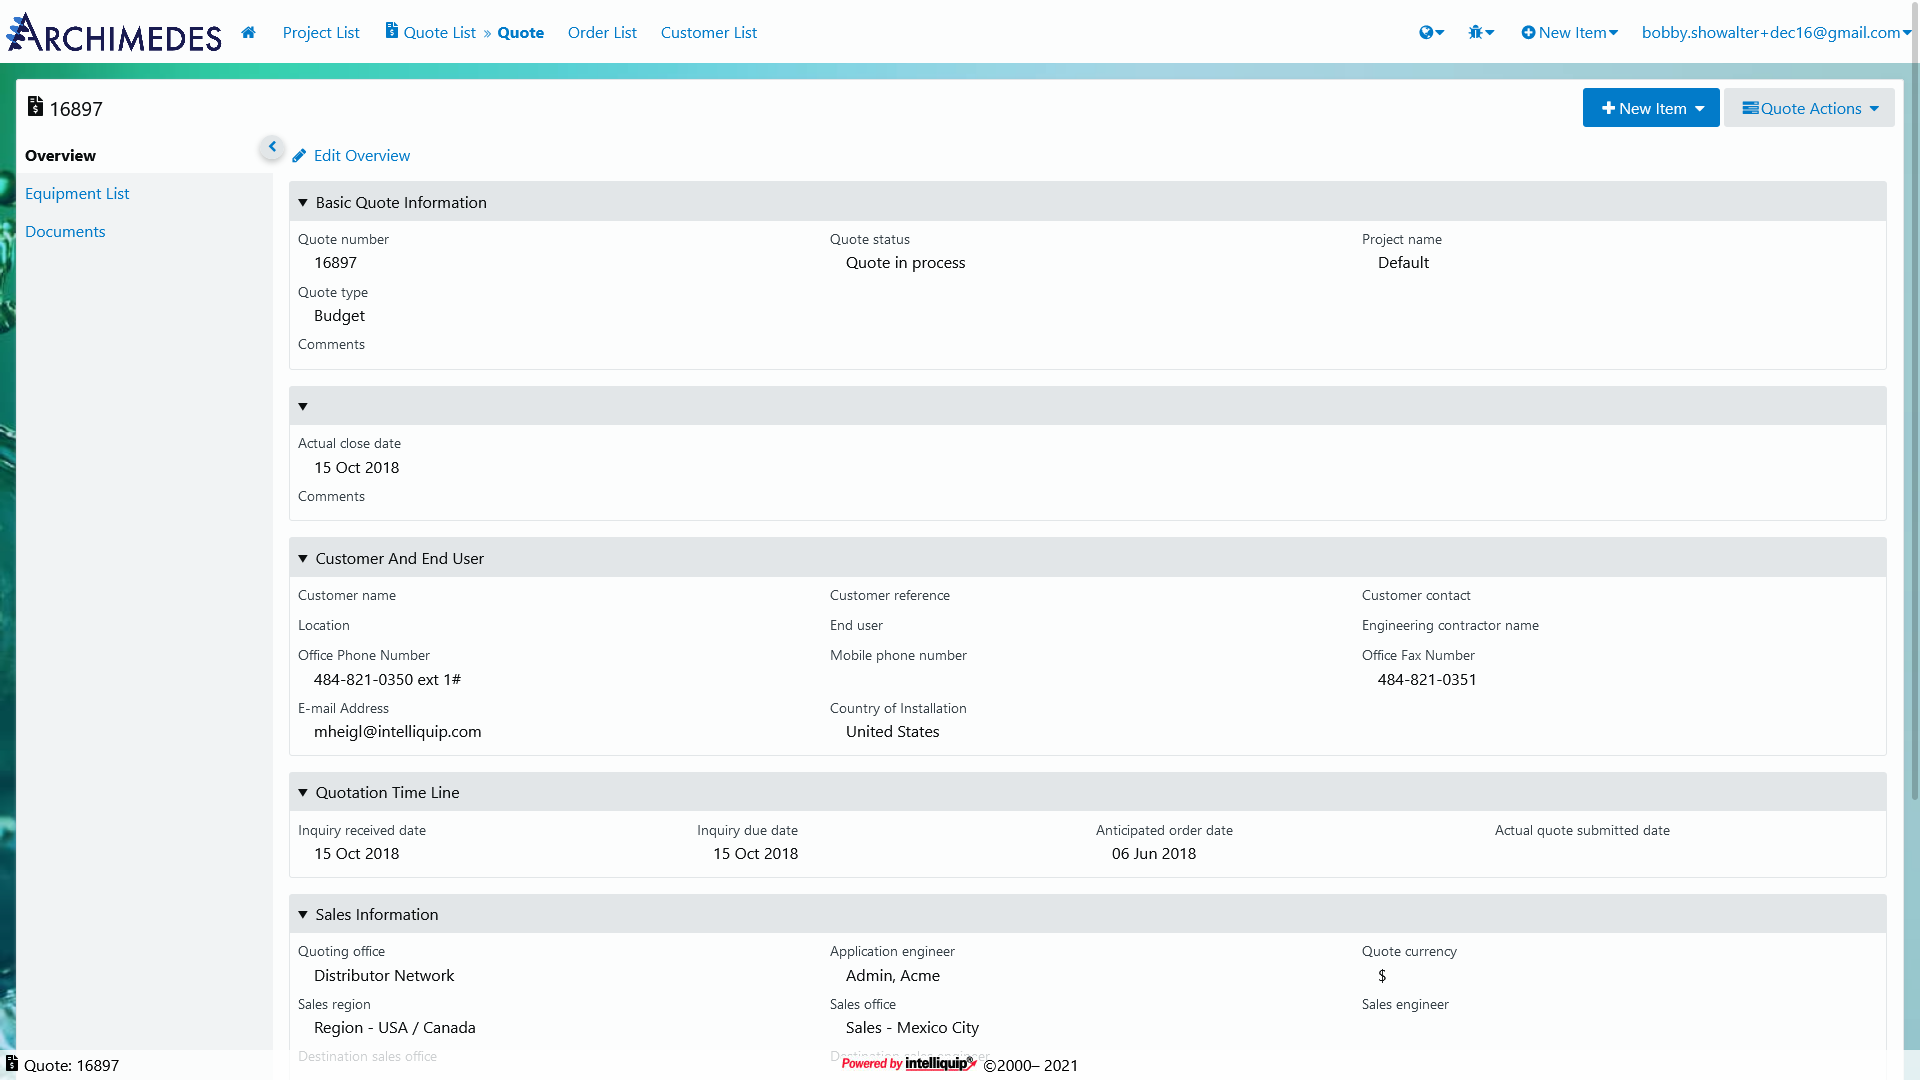The image size is (1920, 1080).
Task: Collapse the Quotation Time Line section
Action: (x=303, y=793)
